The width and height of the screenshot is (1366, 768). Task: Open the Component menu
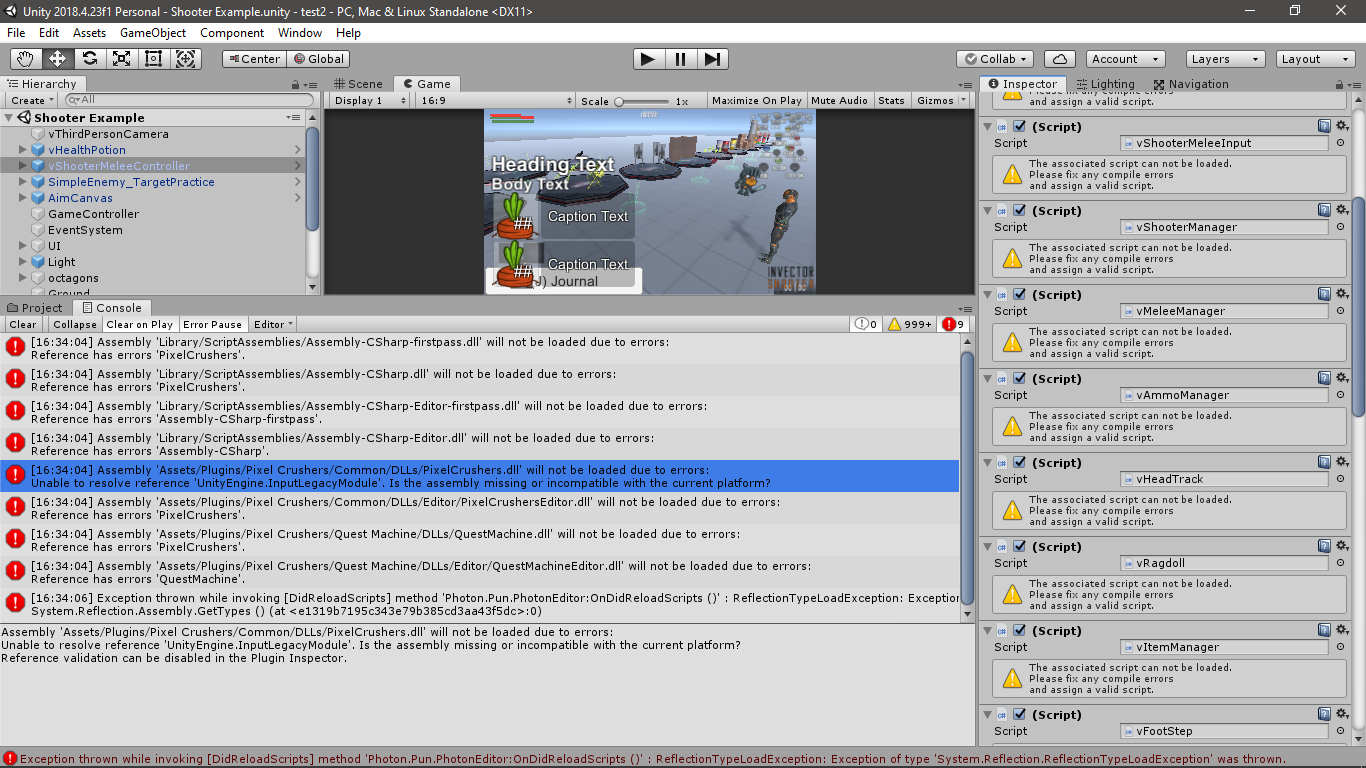pyautogui.click(x=232, y=33)
